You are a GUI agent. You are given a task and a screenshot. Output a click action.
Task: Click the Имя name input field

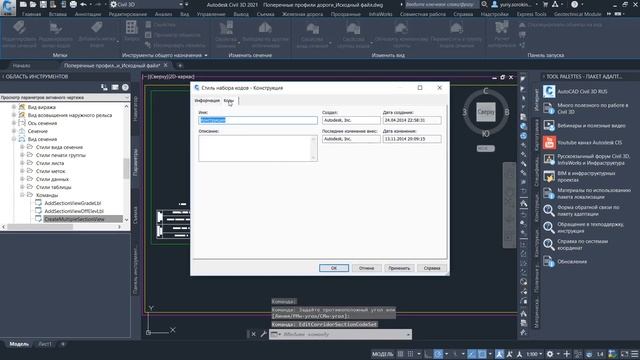(x=258, y=120)
